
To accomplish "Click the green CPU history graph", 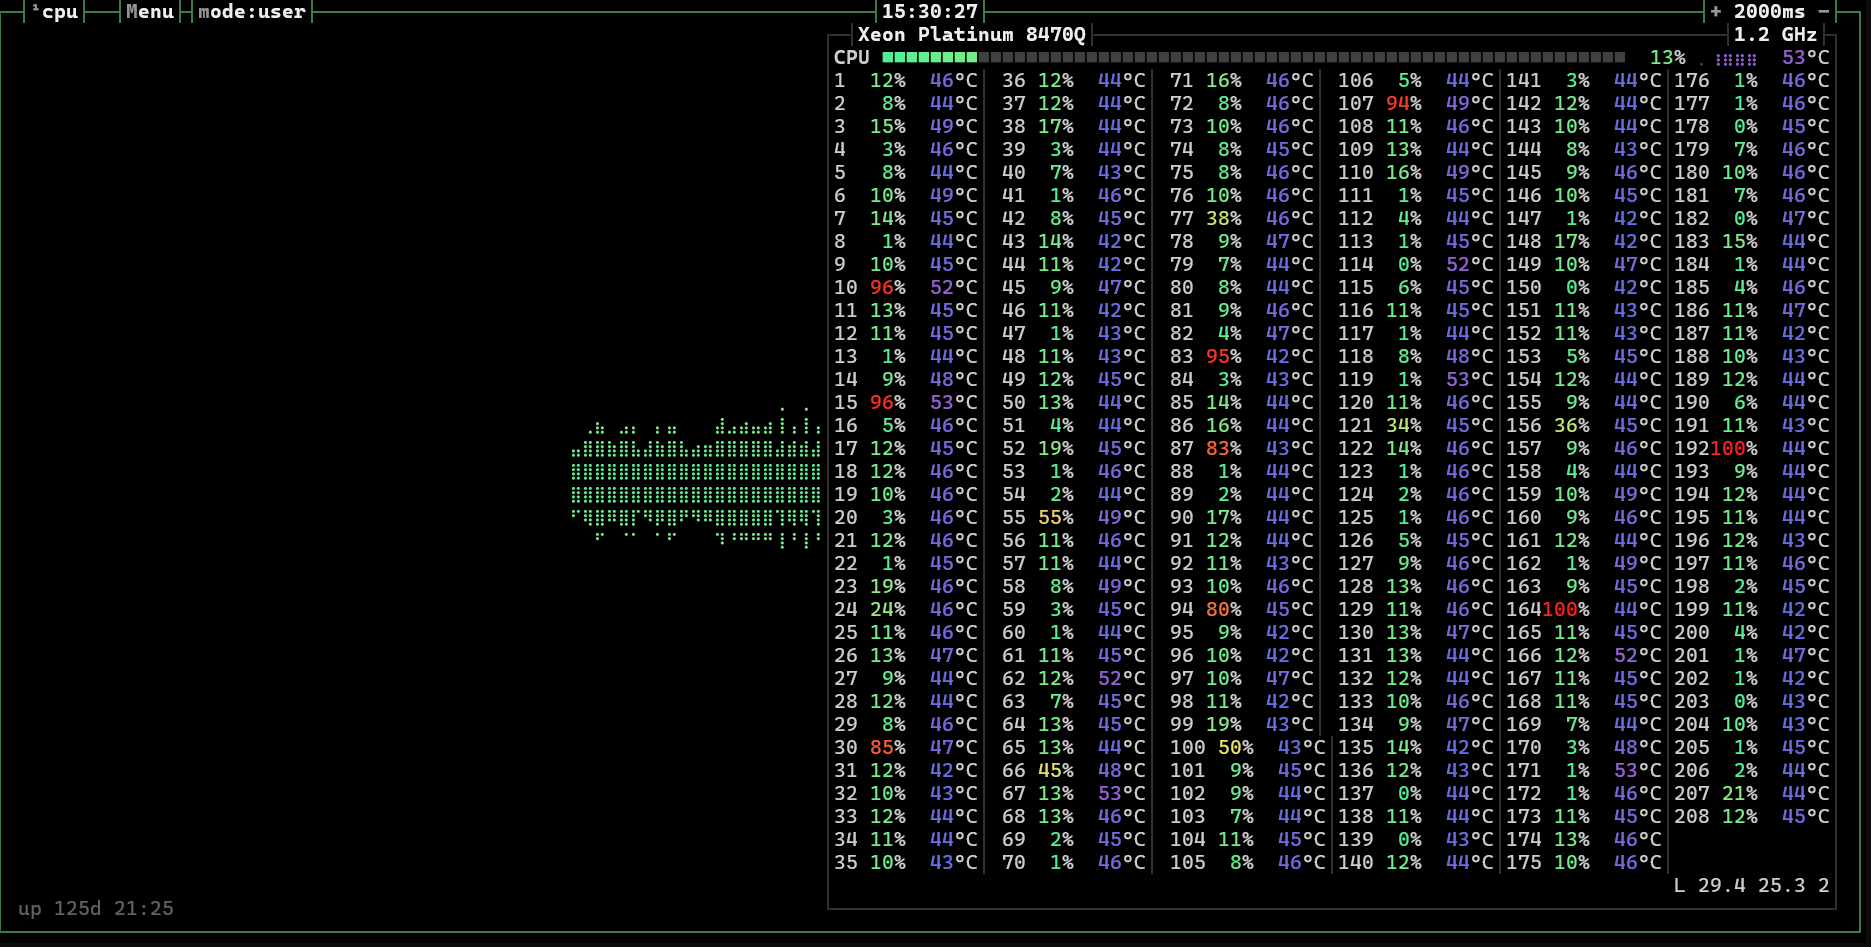I will coord(696,480).
